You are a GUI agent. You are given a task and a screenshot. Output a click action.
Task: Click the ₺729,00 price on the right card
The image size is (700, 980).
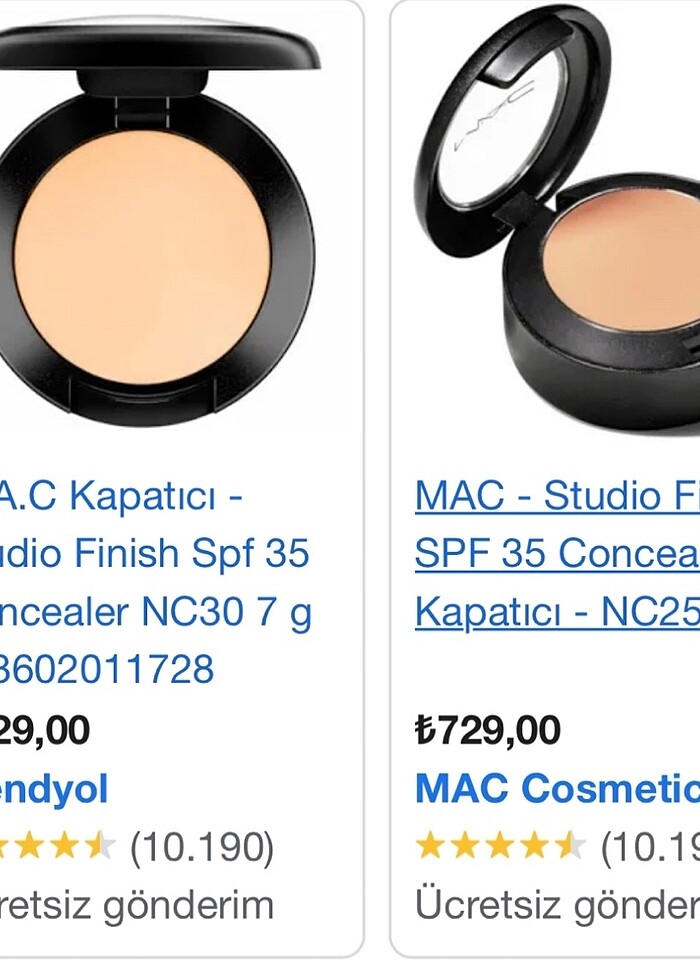[488, 730]
